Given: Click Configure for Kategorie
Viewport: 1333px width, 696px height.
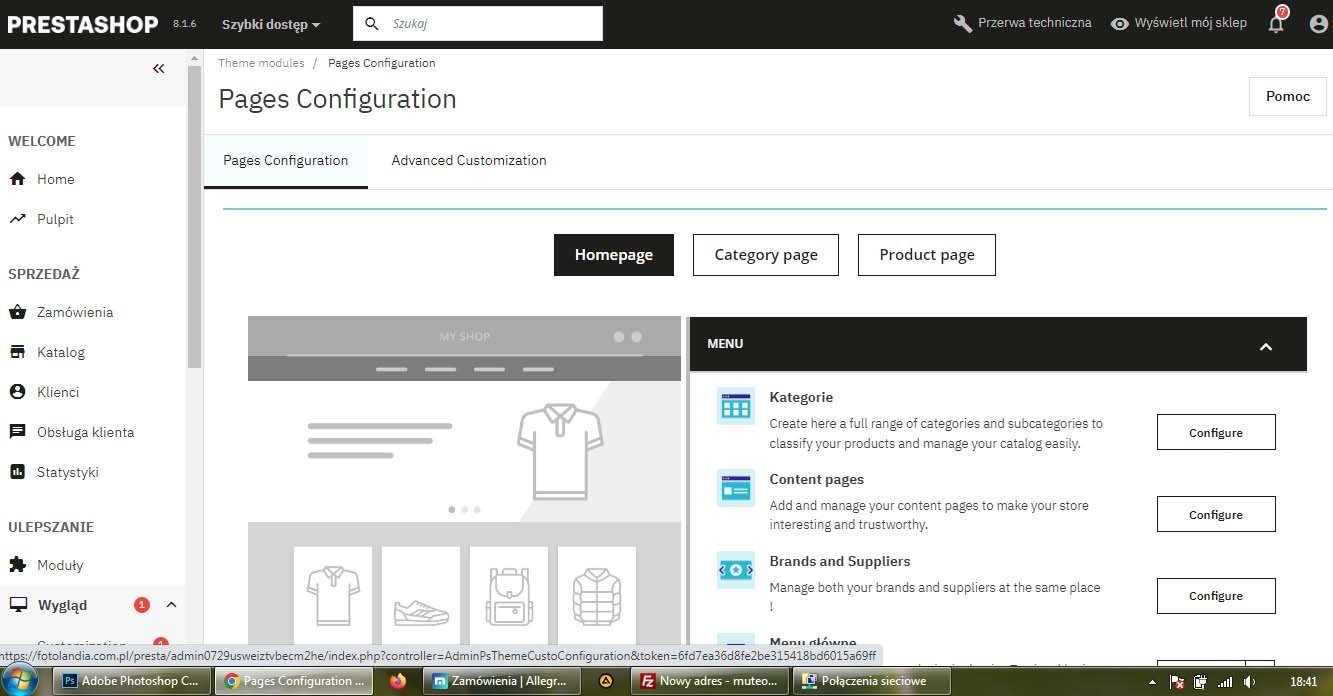Looking at the screenshot, I should tap(1216, 433).
